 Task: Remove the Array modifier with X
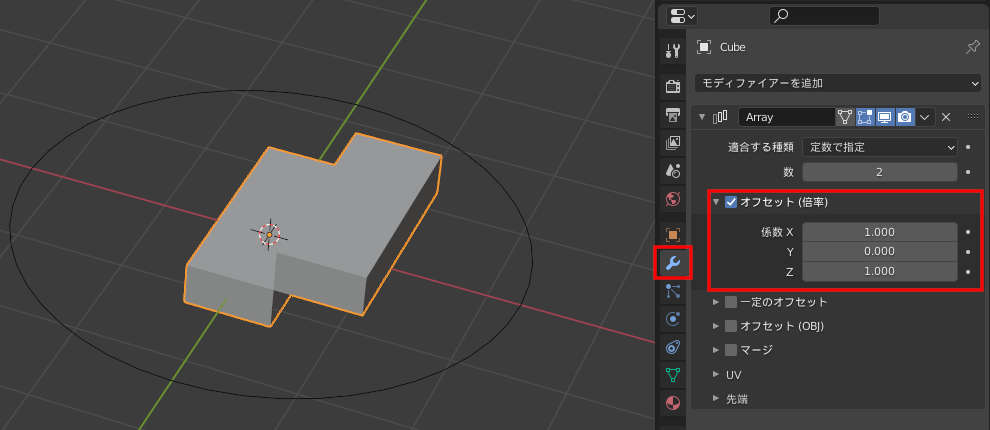click(946, 117)
